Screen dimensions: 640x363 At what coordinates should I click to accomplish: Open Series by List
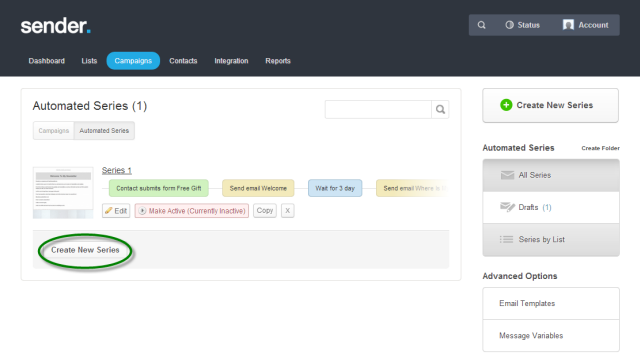(x=551, y=240)
